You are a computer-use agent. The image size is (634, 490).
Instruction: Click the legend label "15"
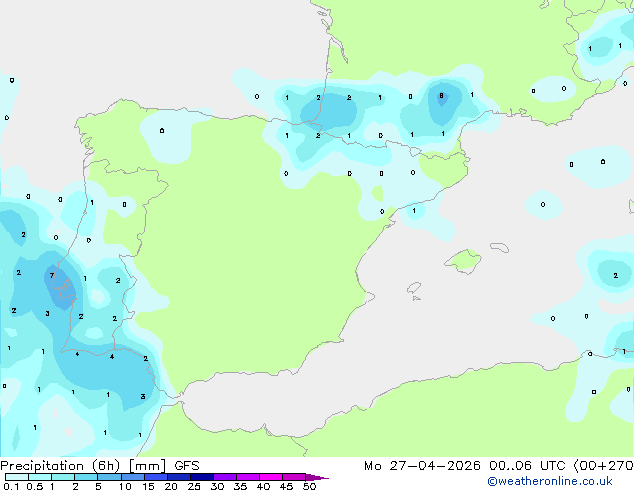pos(148,486)
